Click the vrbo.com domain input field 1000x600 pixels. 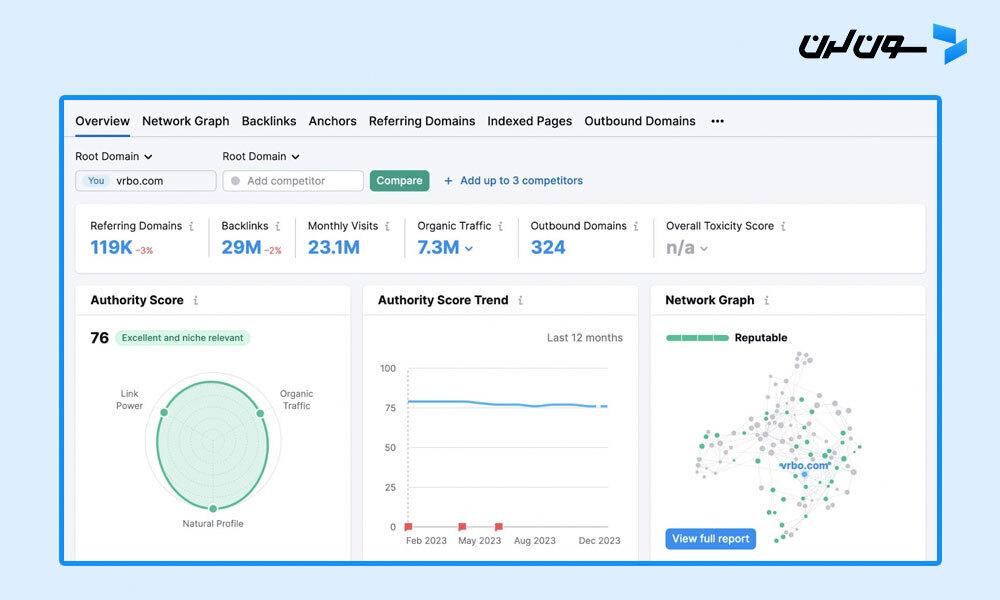pos(145,181)
